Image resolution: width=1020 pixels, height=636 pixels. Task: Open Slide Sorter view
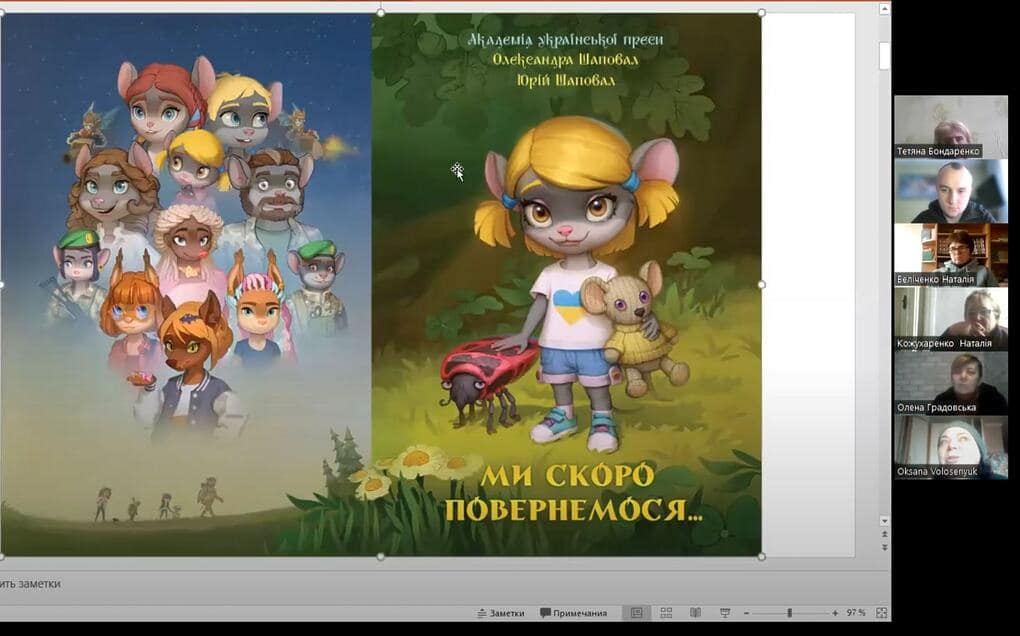click(x=666, y=613)
